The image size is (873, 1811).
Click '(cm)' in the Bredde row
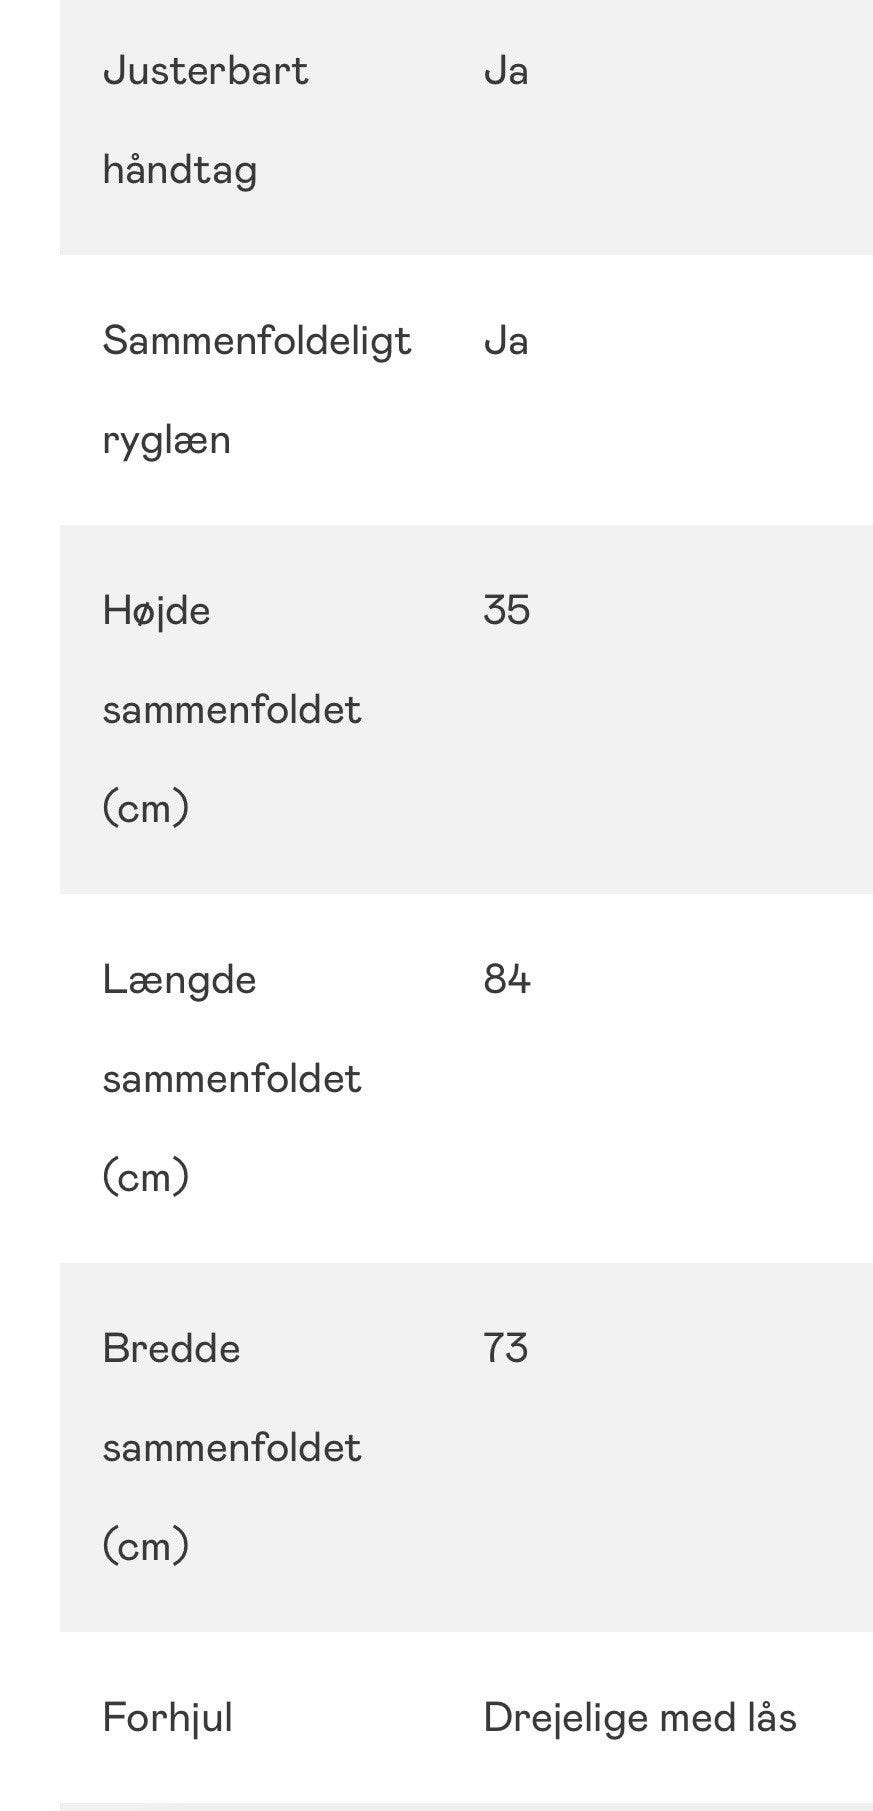tap(146, 1546)
